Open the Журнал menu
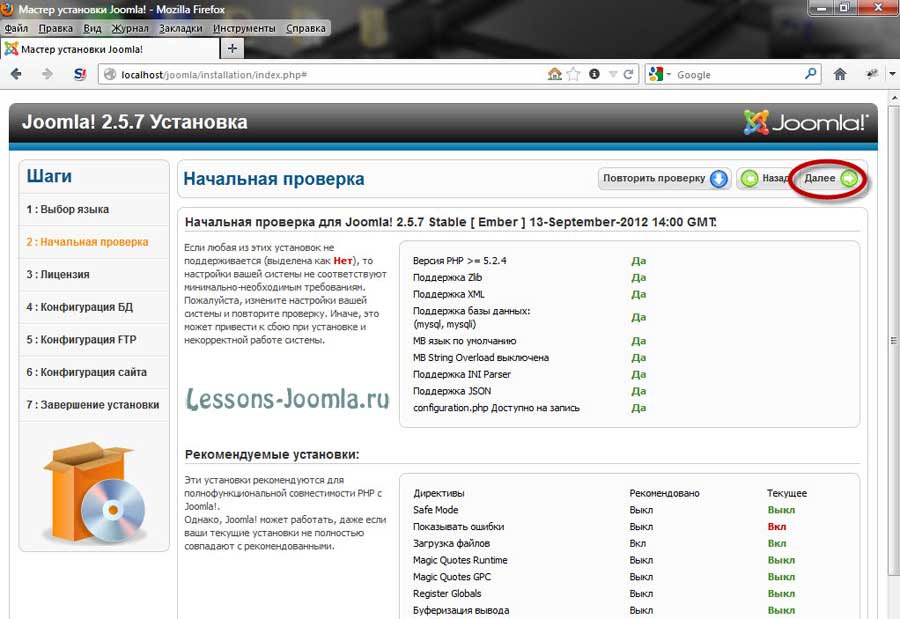Screen dimensions: 900x619 click(130, 28)
